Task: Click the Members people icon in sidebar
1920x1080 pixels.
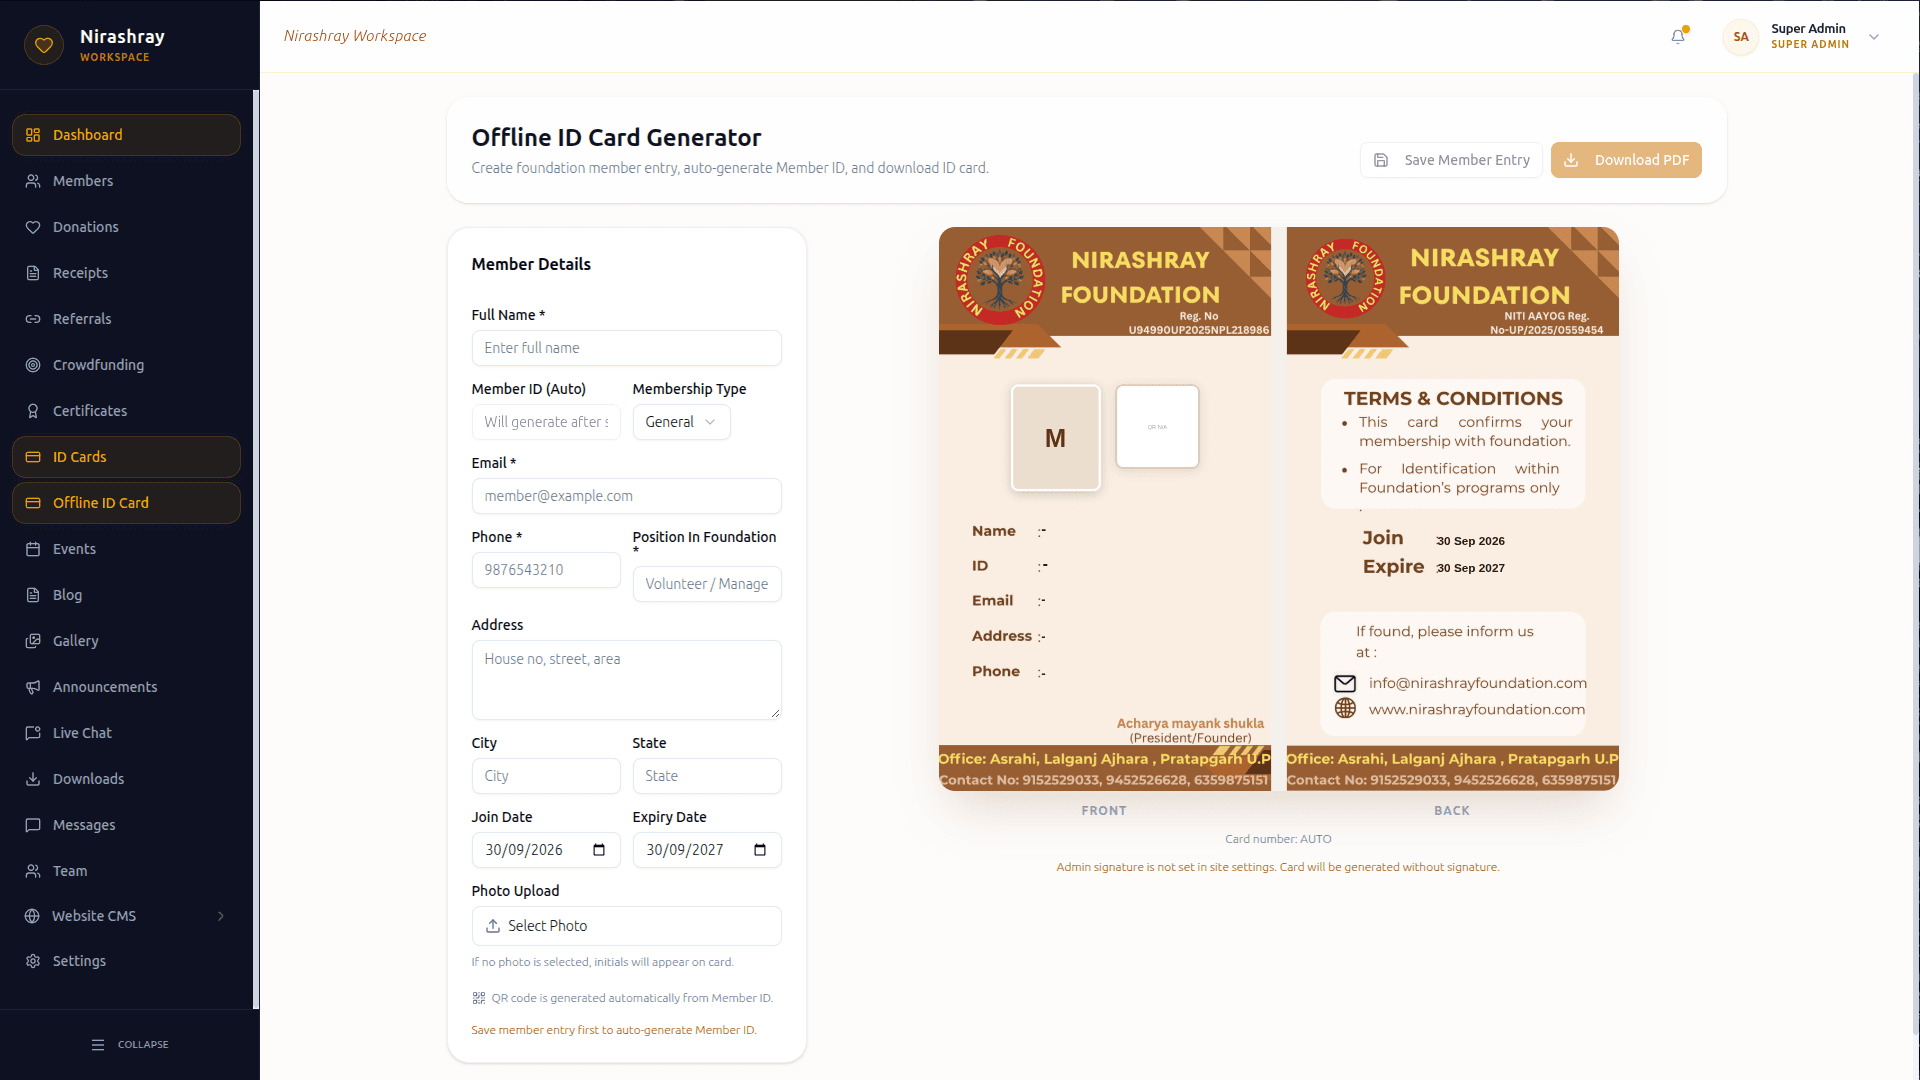Action: 33,181
